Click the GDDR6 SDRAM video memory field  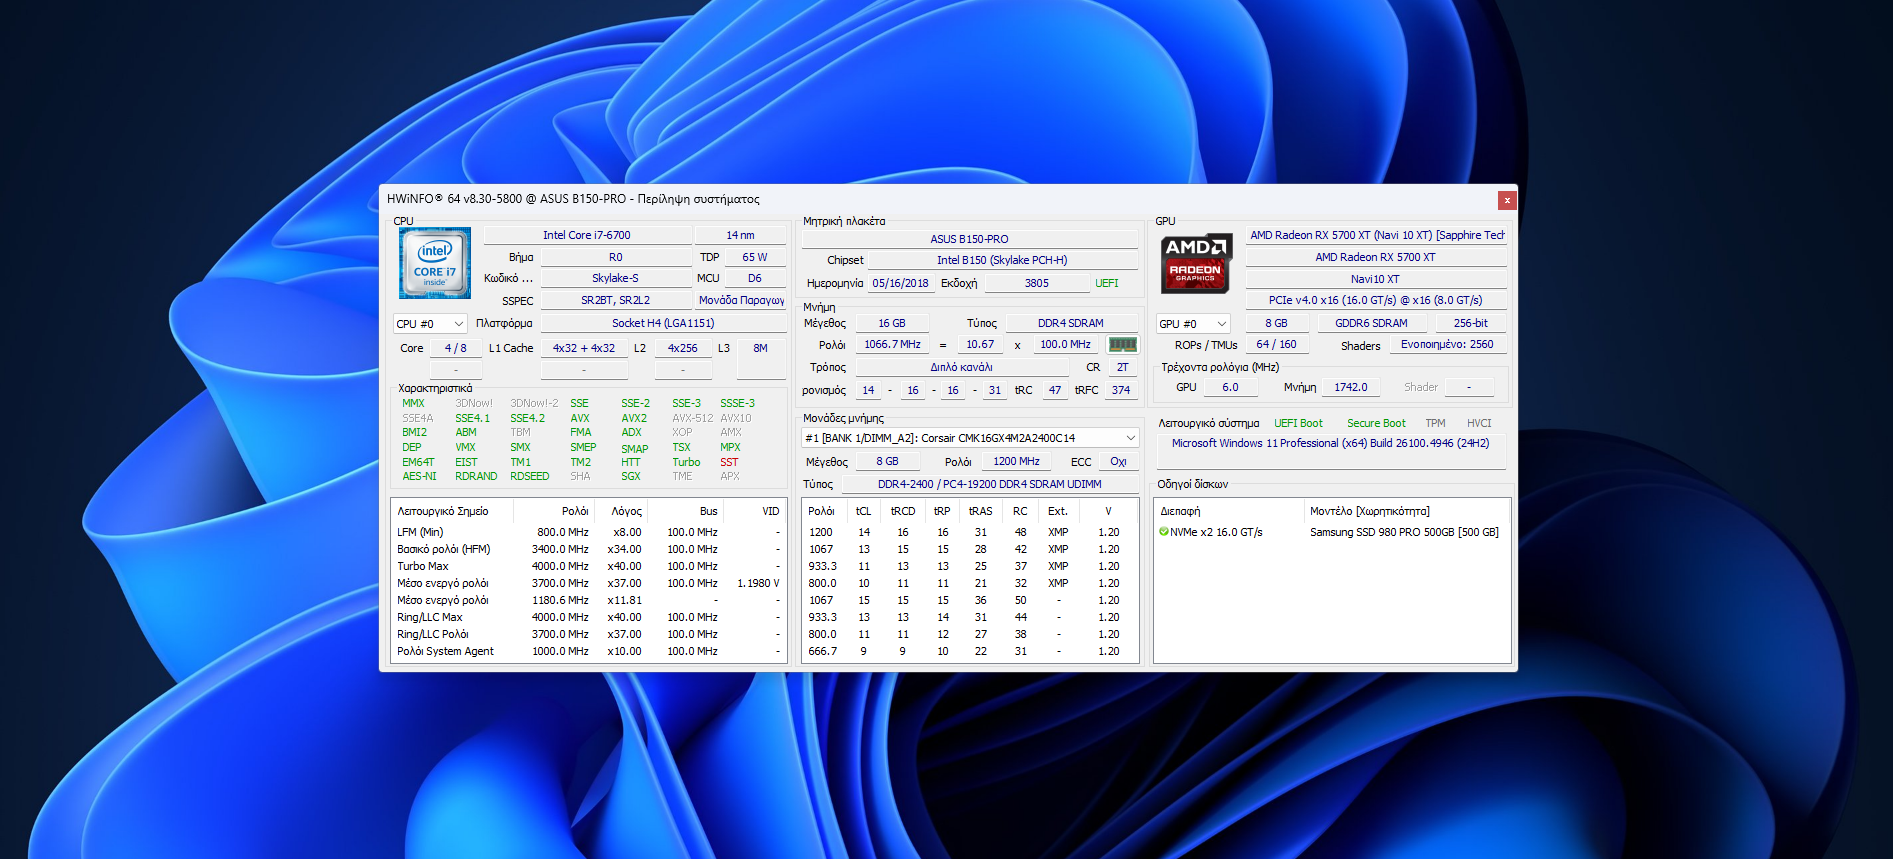coord(1371,323)
